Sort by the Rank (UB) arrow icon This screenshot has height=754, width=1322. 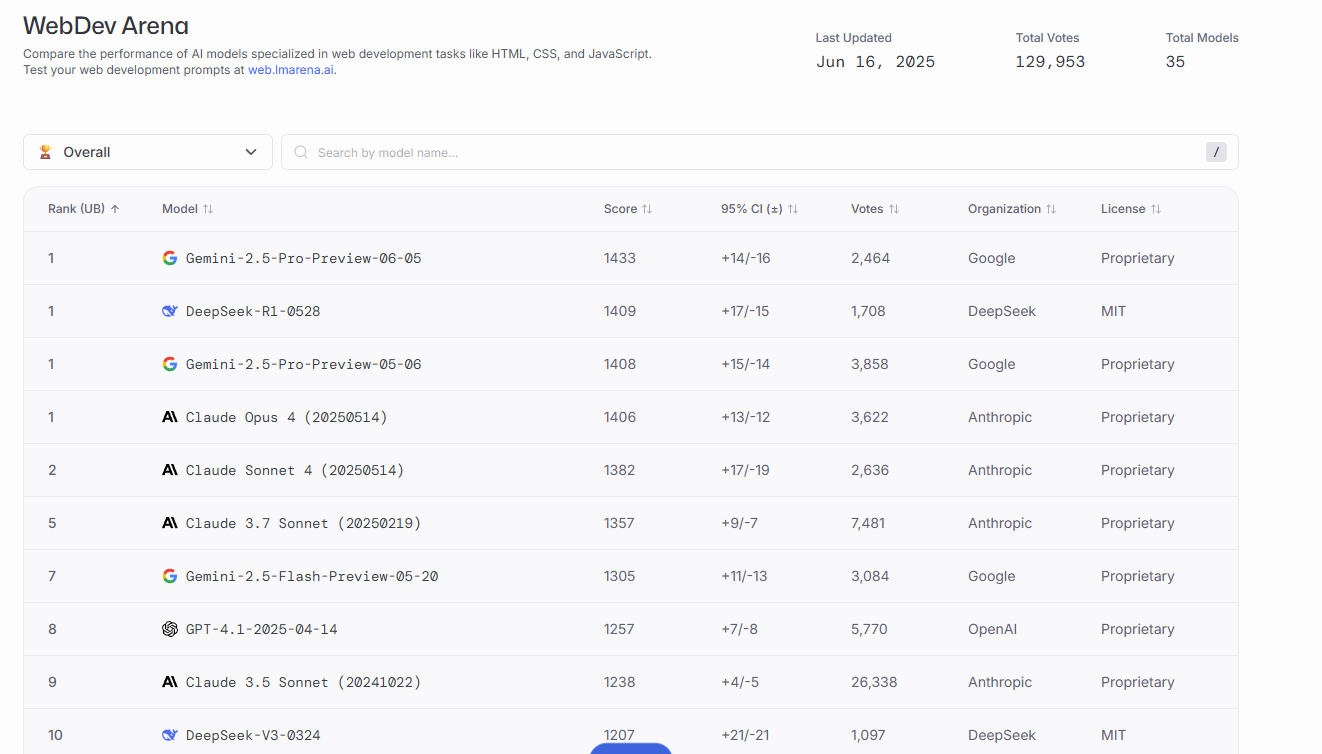tap(115, 209)
